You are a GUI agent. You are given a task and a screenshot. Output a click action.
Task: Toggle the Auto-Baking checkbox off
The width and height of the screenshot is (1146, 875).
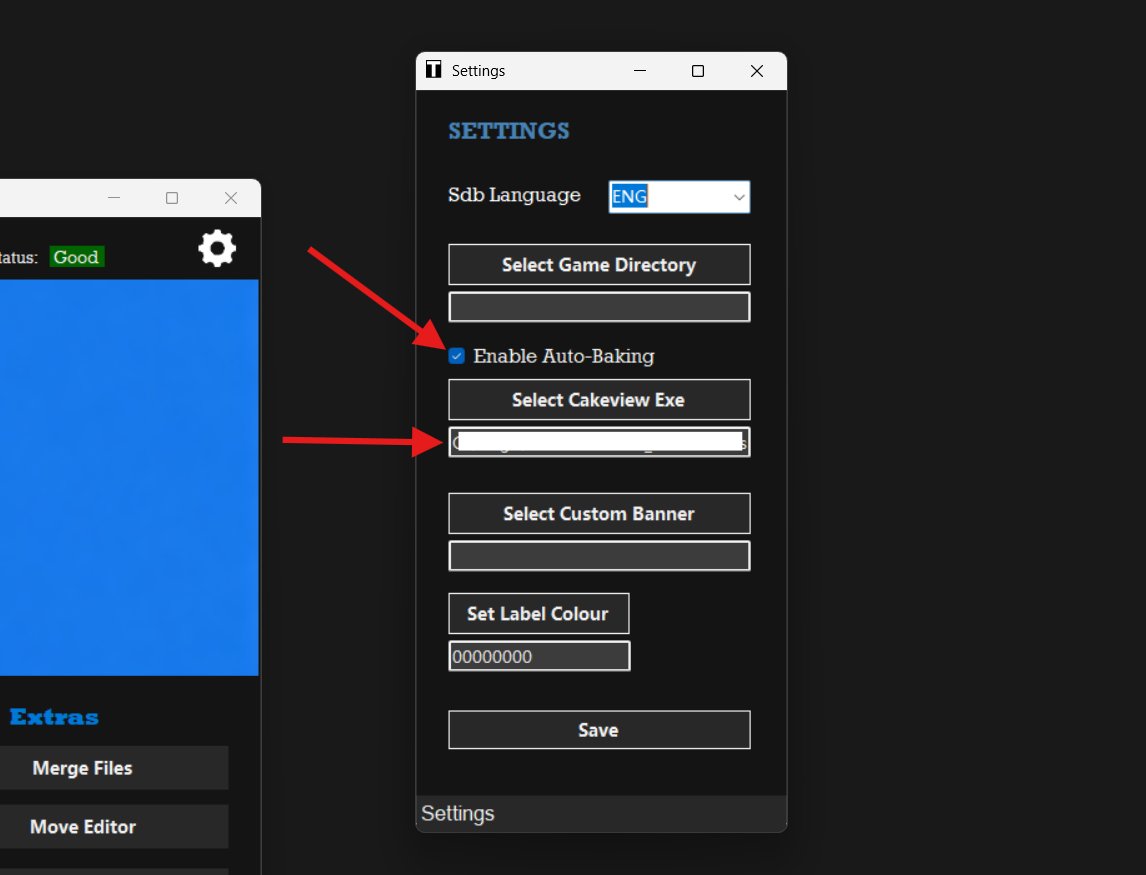[456, 355]
